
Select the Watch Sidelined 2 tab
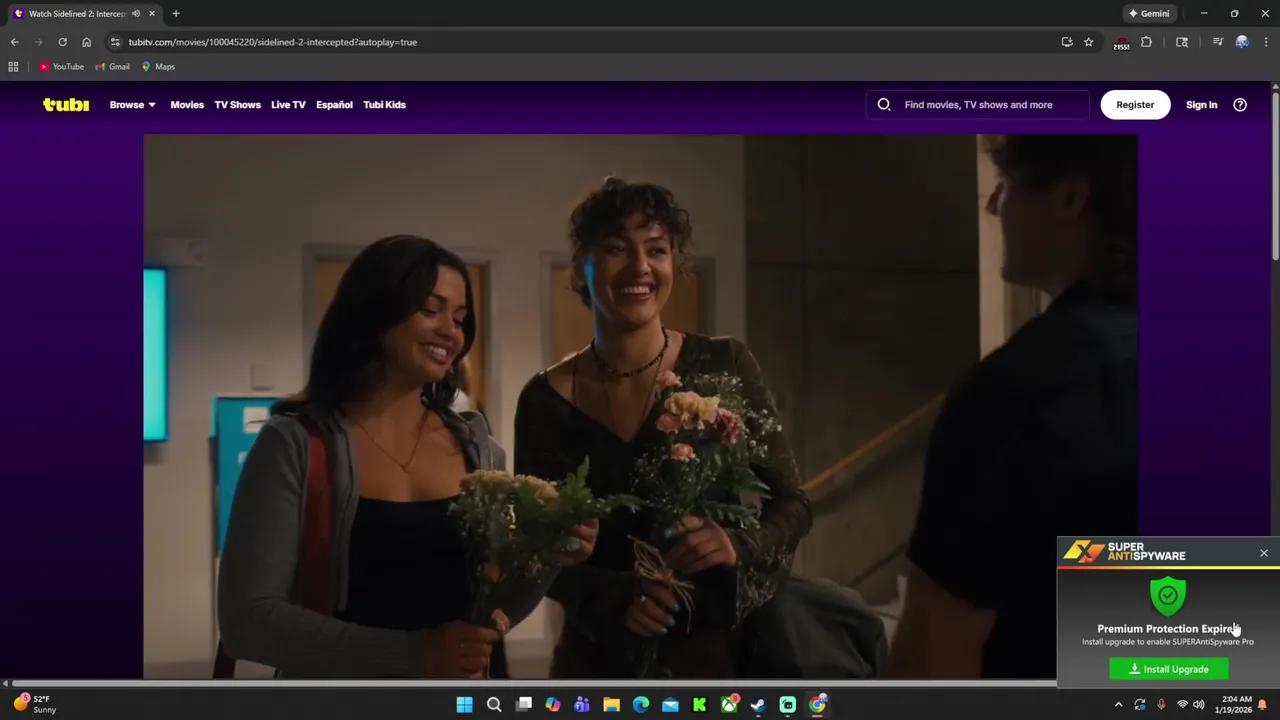pos(85,14)
